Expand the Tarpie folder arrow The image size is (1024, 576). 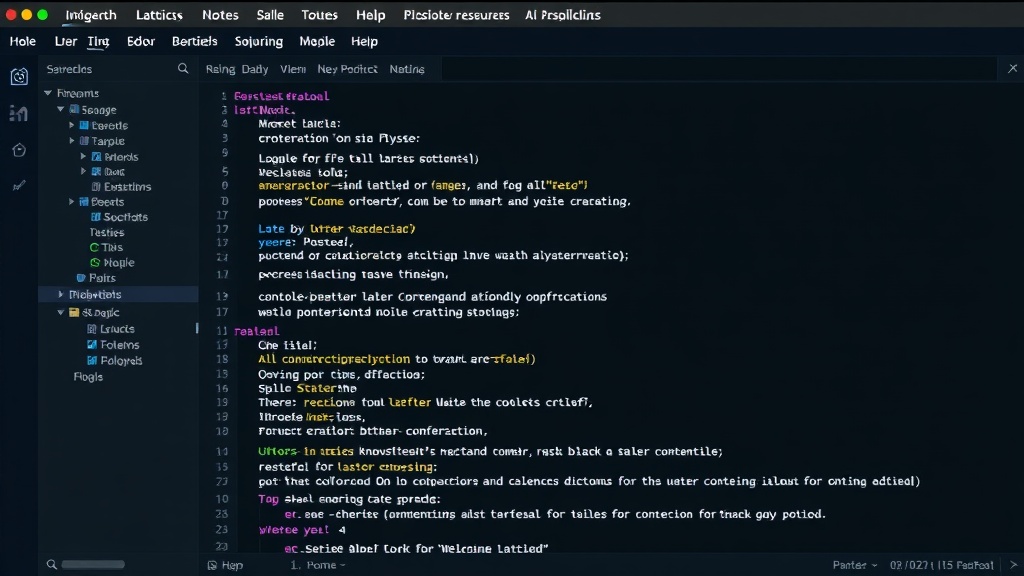click(x=72, y=141)
